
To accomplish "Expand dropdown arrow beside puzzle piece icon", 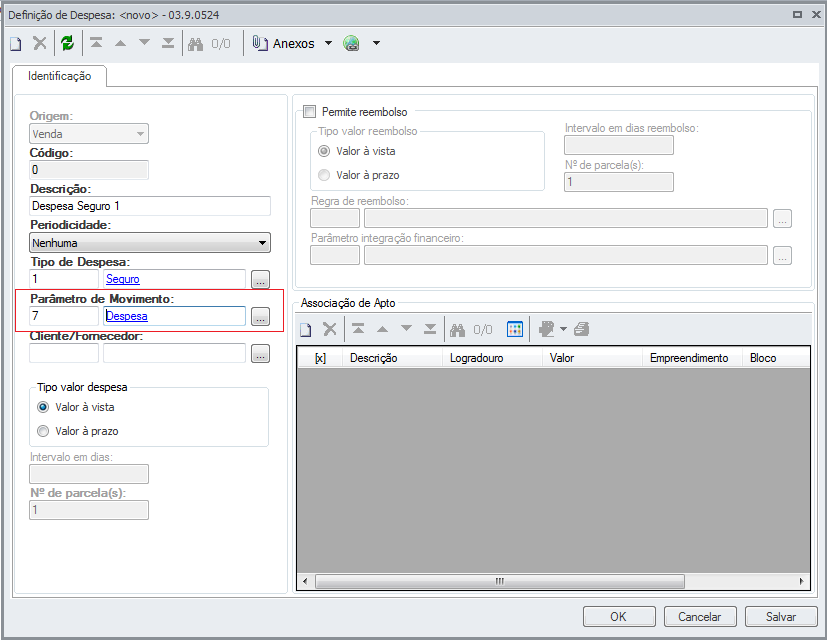I will (563, 329).
